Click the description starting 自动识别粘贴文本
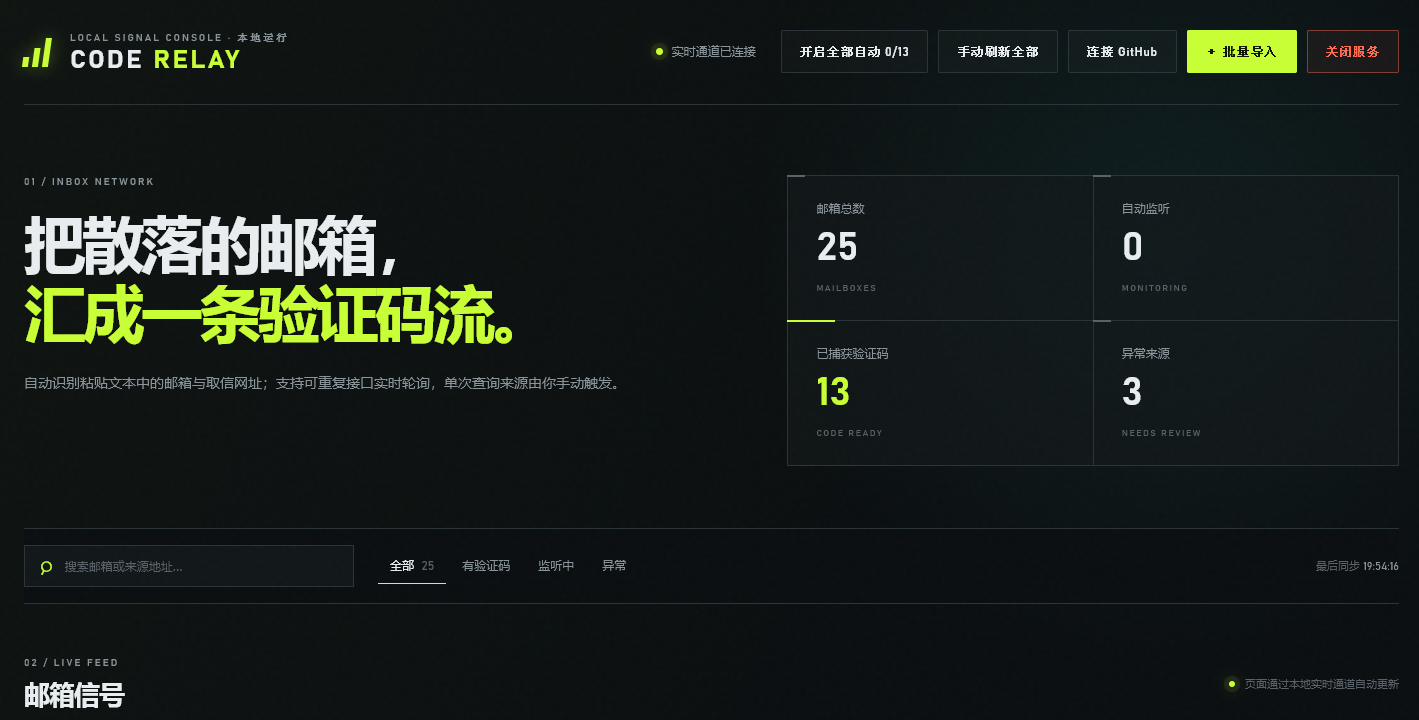 [x=322, y=383]
